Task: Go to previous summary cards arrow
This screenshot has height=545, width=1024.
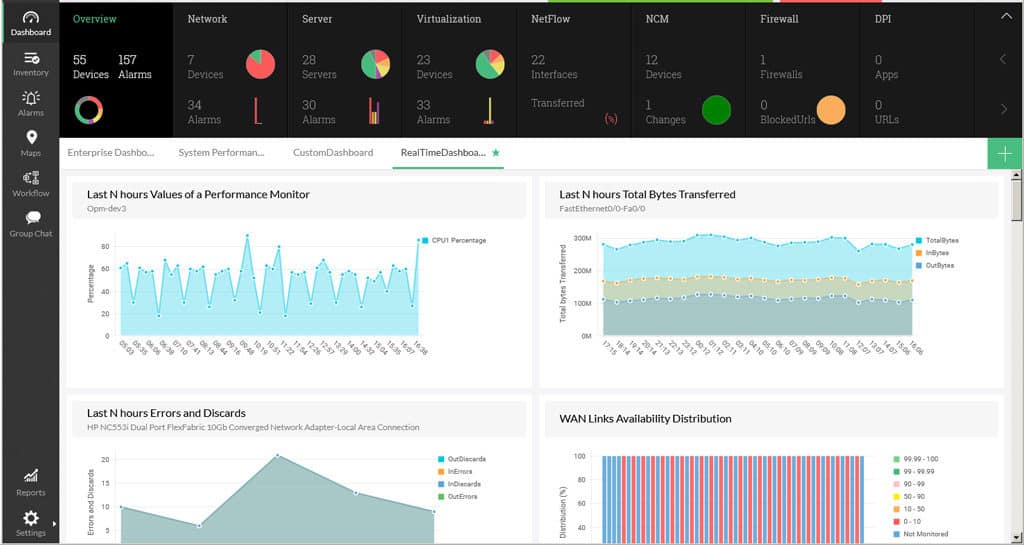Action: 1003,59
